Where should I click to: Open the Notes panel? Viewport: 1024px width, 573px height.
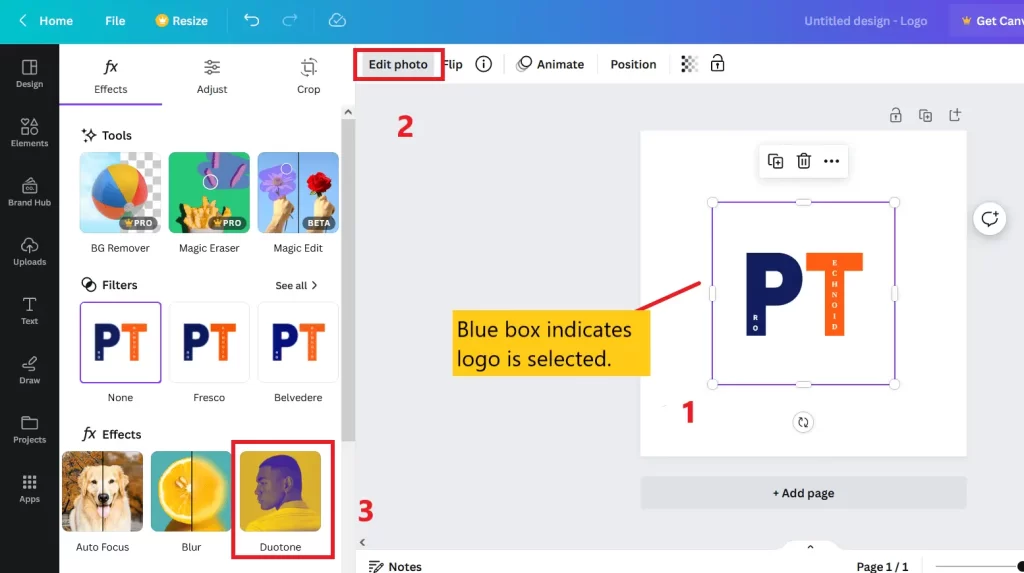coord(395,566)
